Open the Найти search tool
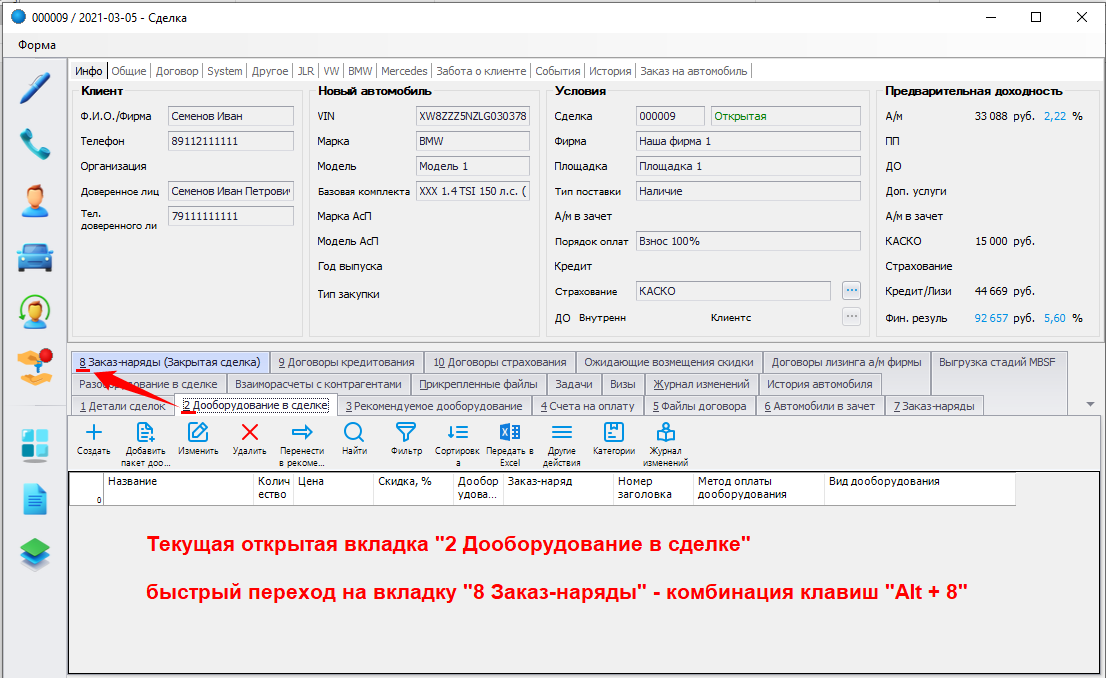This screenshot has height=678, width=1106. tap(354, 432)
